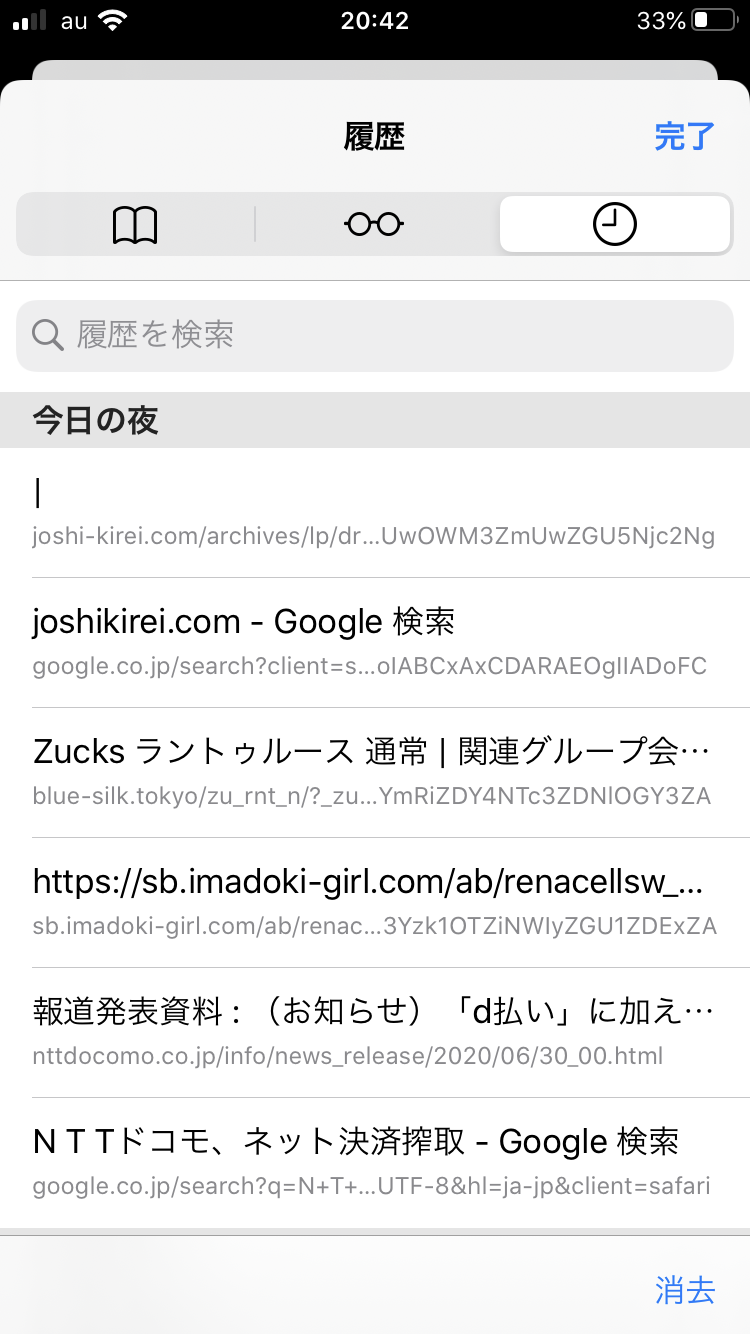Open the Reading List glasses tab

click(374, 225)
